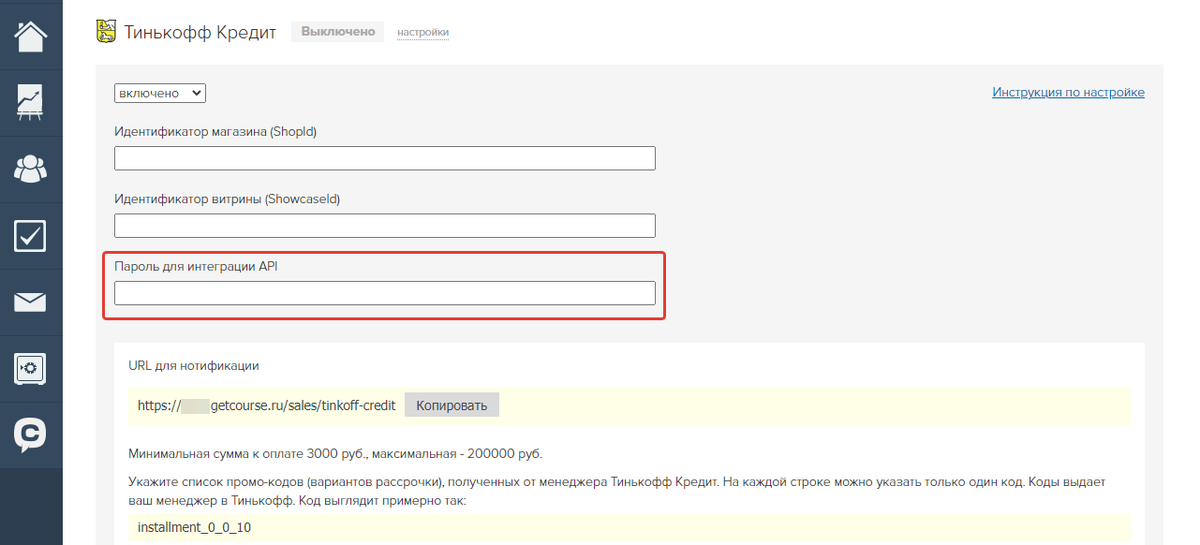Viewport: 1200px width, 545px height.
Task: Click the 'Выключено' status badge
Action: [x=338, y=32]
